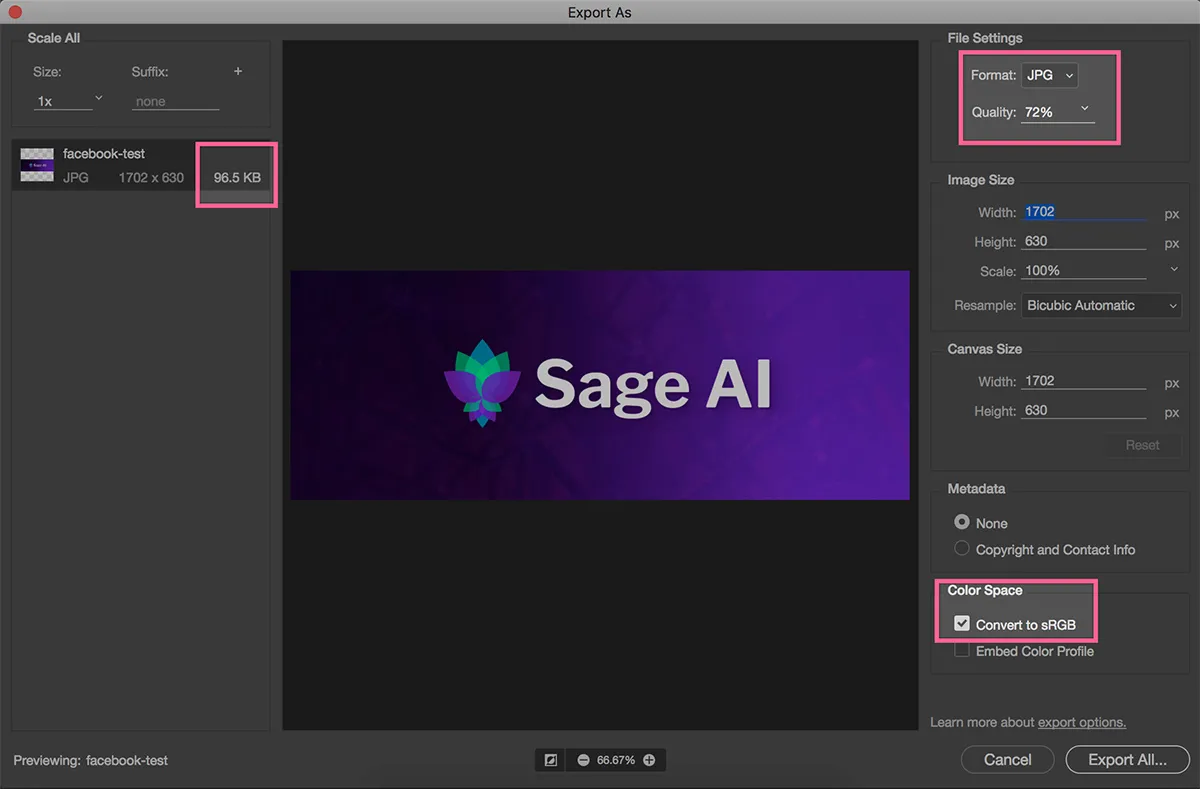Zoom in the preview with plus icon

point(649,760)
